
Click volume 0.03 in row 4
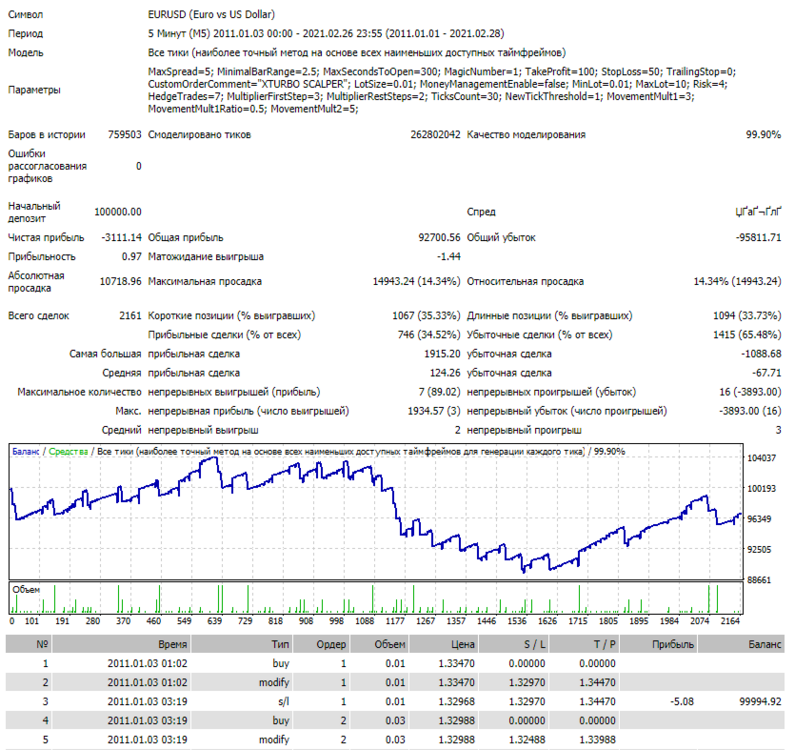point(395,721)
